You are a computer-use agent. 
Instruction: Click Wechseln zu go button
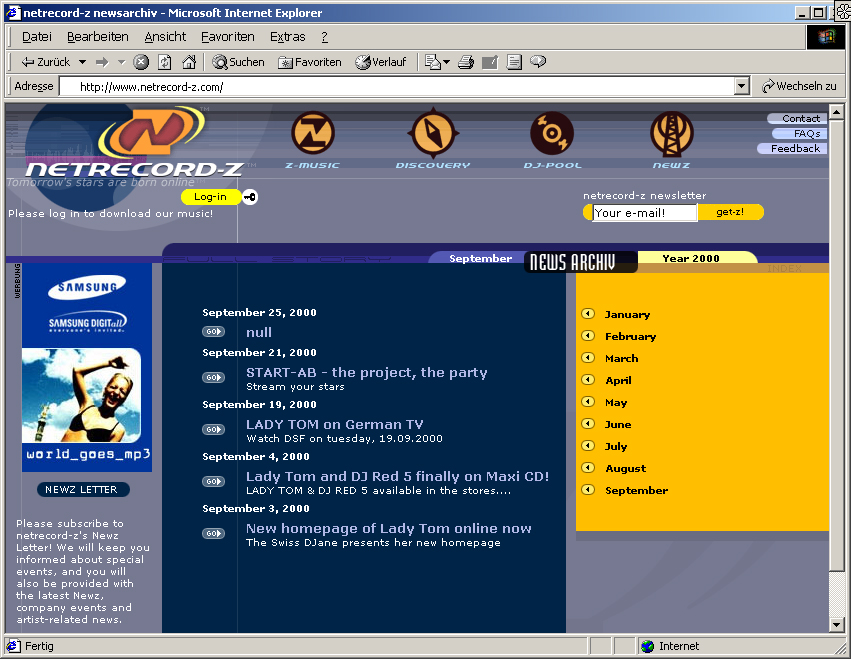tap(799, 86)
